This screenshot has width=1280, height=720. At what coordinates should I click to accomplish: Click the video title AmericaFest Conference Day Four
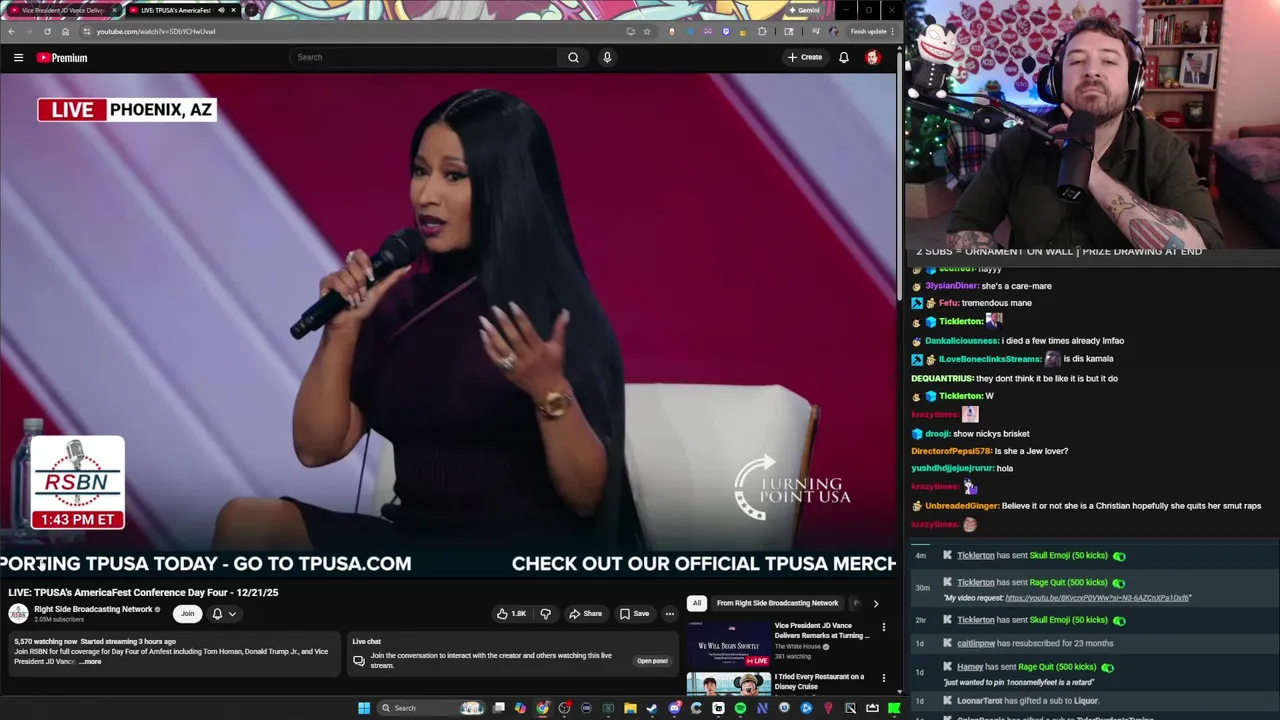tap(143, 592)
